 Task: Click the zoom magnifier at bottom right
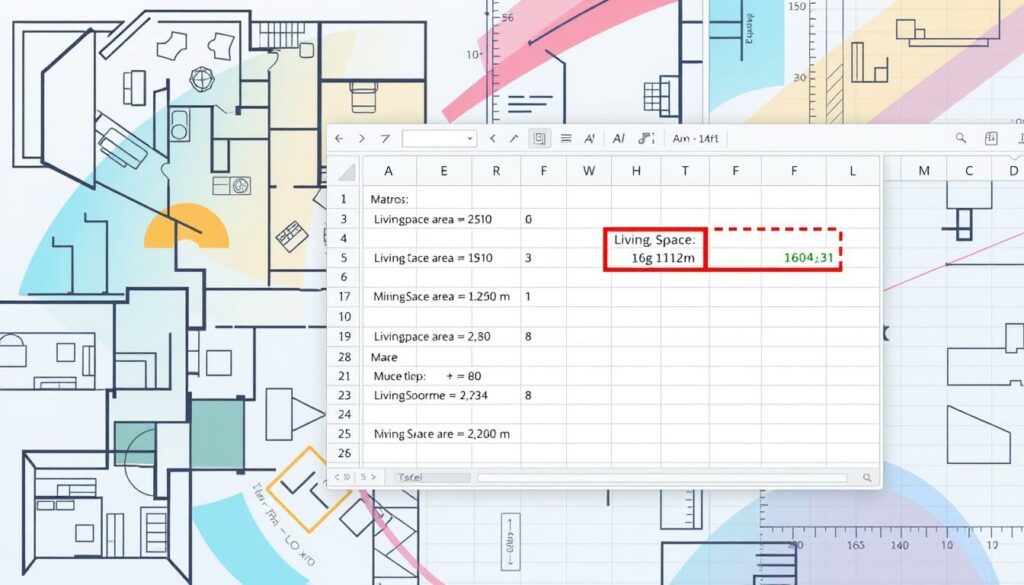[x=867, y=478]
